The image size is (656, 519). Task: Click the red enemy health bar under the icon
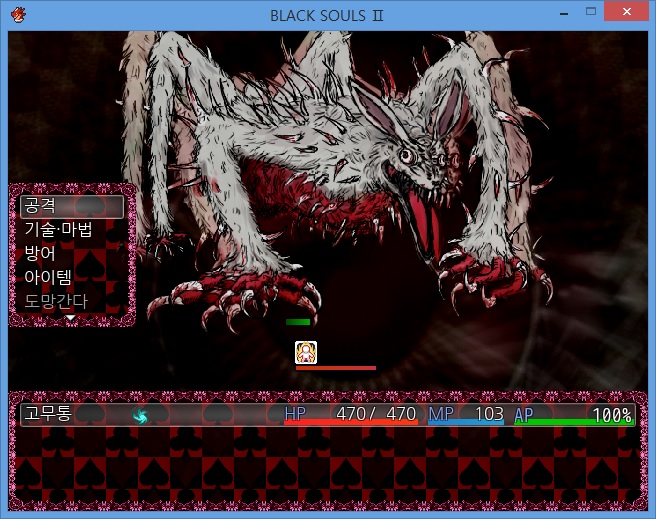[x=336, y=368]
